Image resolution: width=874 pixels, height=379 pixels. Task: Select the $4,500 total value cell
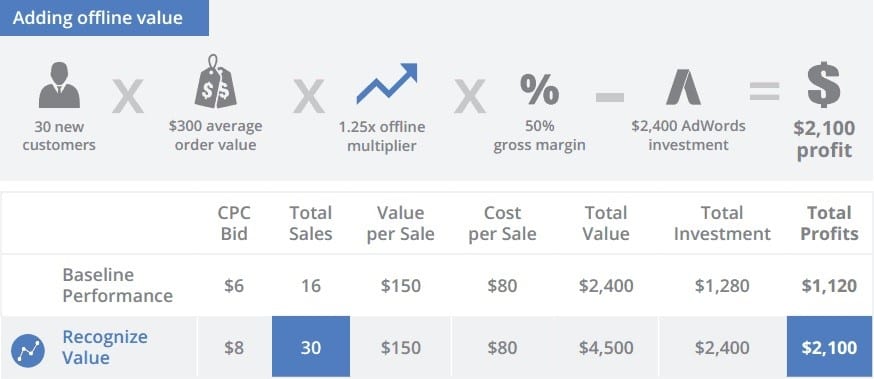[x=606, y=348]
